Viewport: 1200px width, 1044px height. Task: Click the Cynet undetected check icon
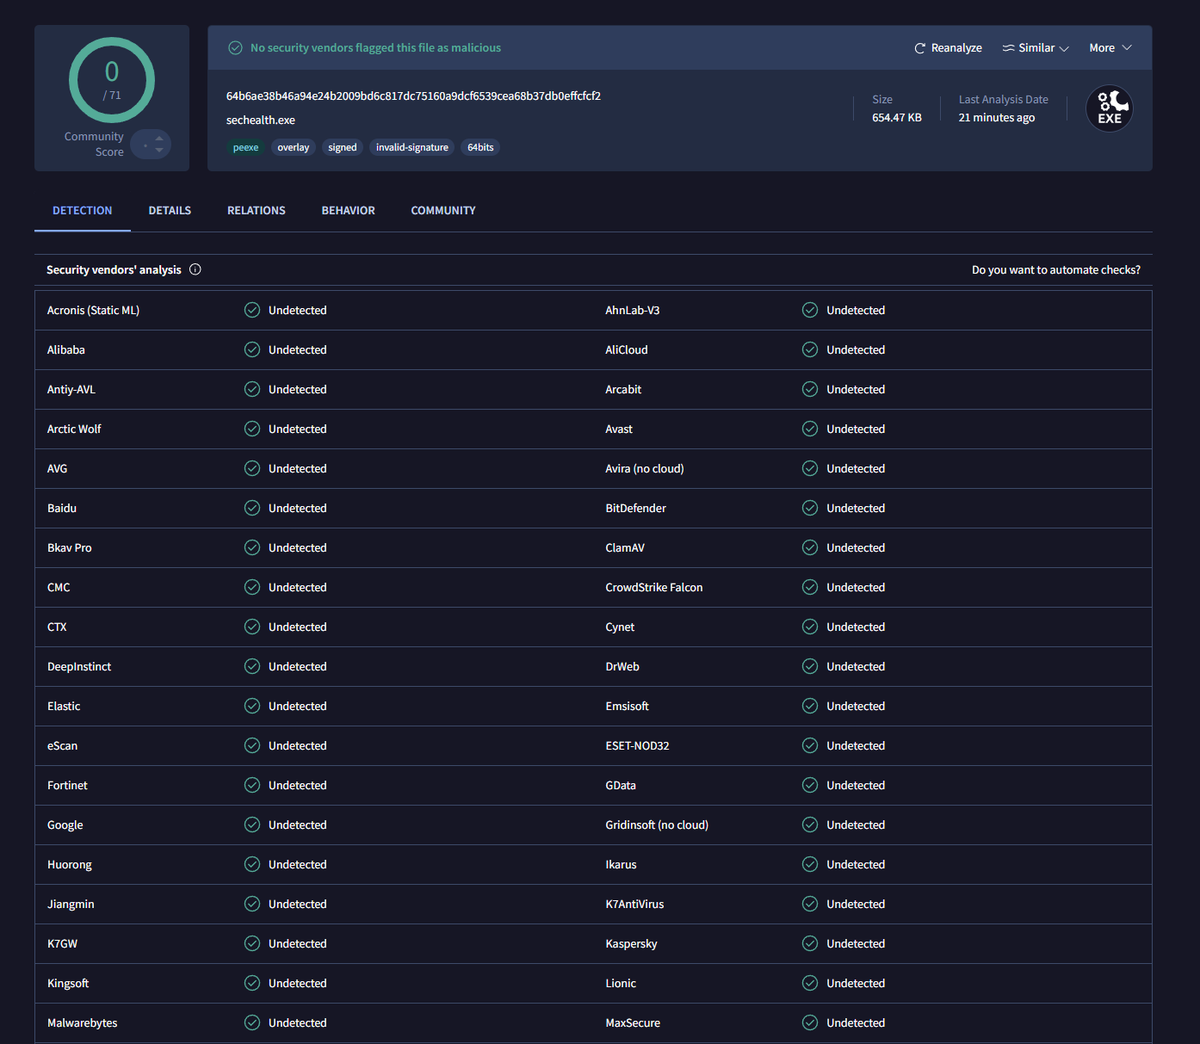click(x=810, y=627)
